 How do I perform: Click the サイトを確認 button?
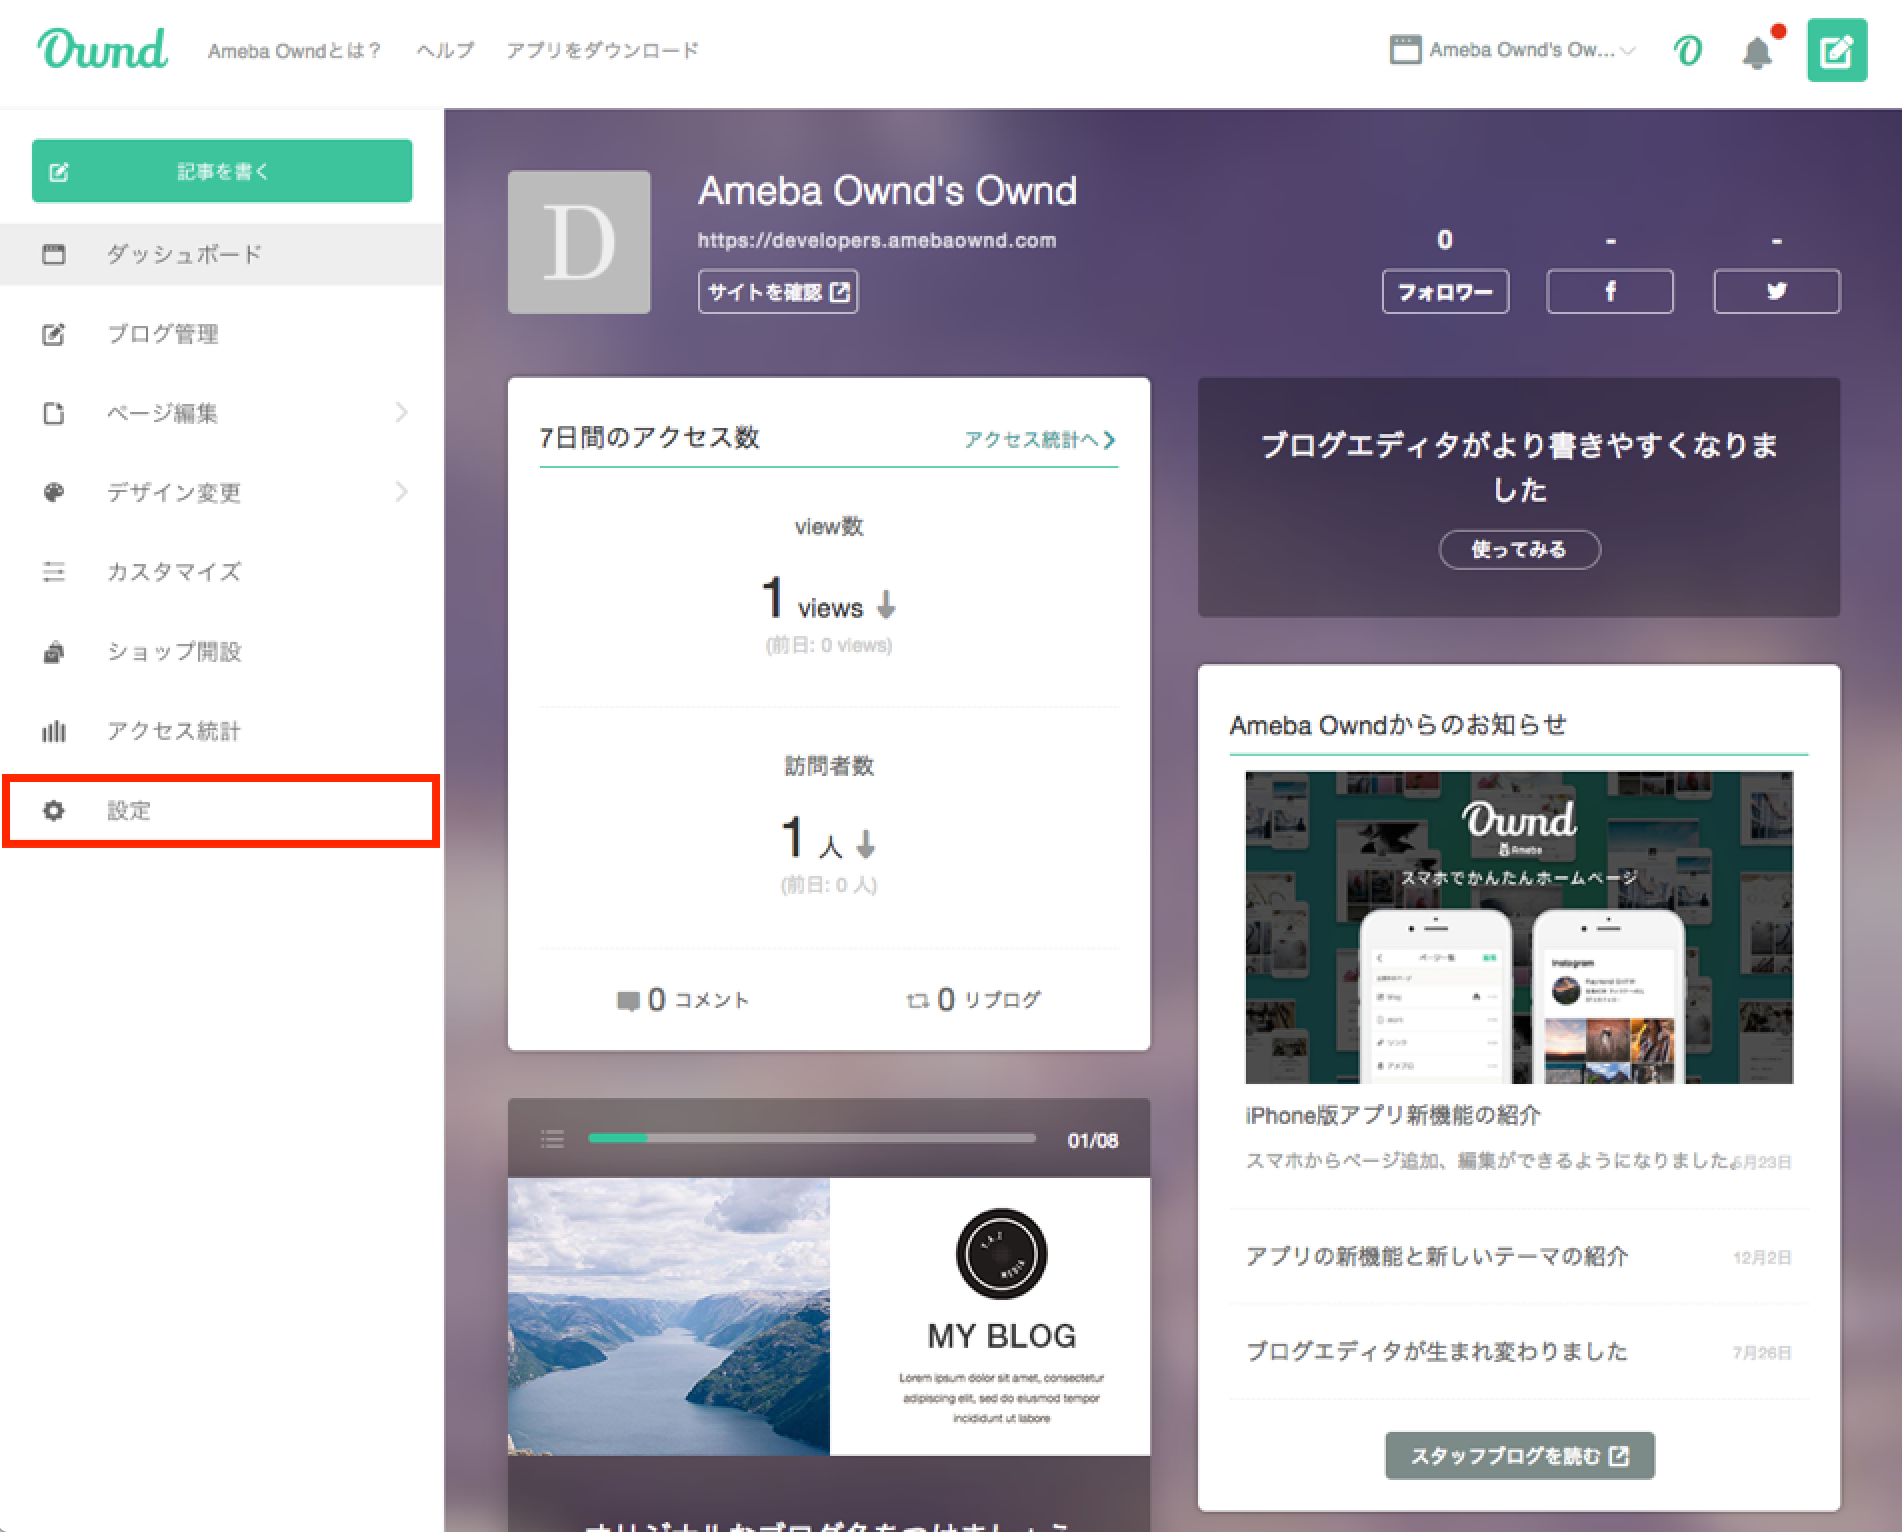pos(777,292)
